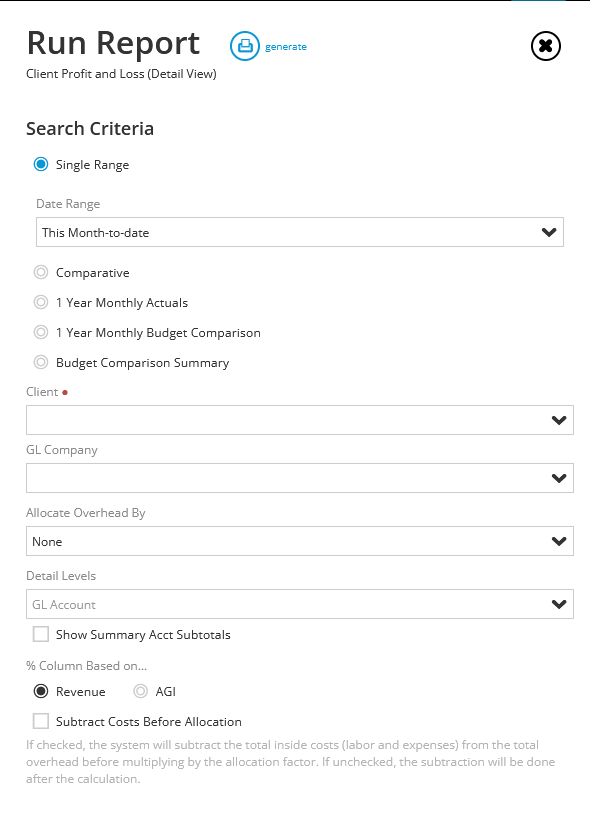Pick 1 Year Monthly Budget Comparison
Image resolution: width=590 pixels, height=817 pixels.
(x=41, y=332)
